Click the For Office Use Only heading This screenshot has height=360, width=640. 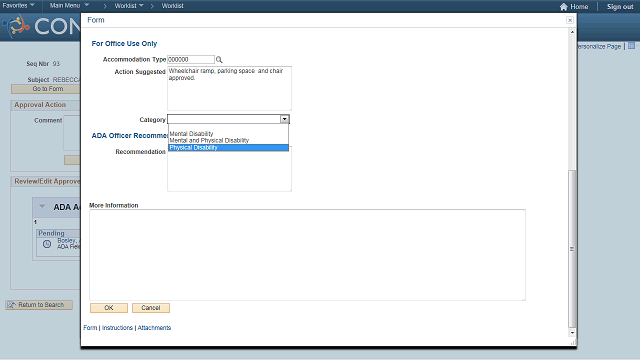(124, 44)
